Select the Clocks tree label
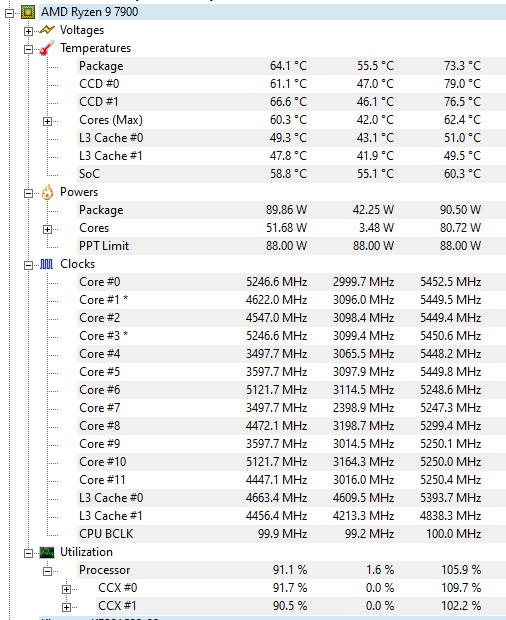 (x=77, y=264)
